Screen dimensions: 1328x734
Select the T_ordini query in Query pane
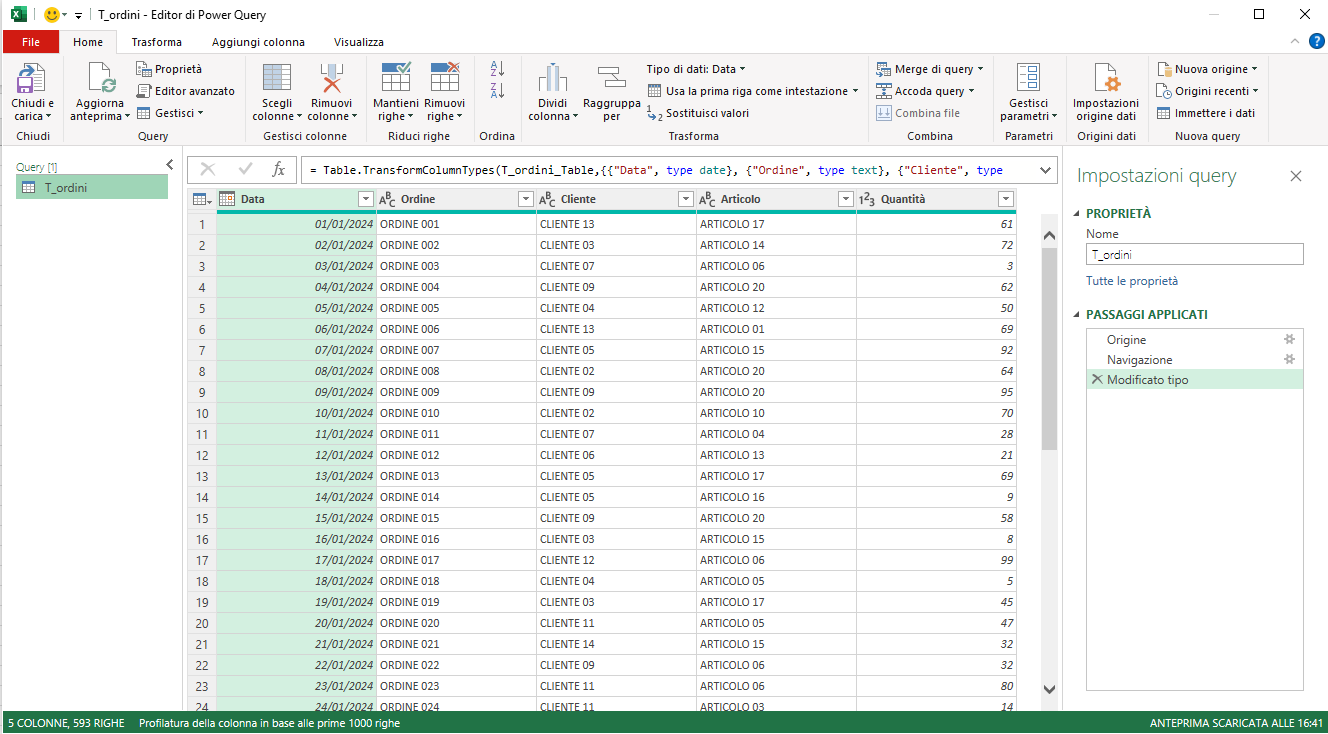click(92, 187)
